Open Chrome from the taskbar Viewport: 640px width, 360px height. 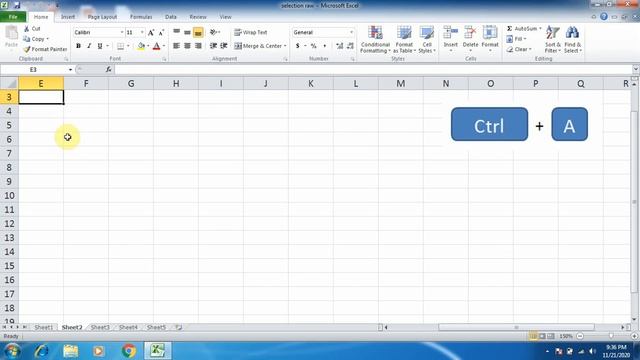tap(129, 351)
